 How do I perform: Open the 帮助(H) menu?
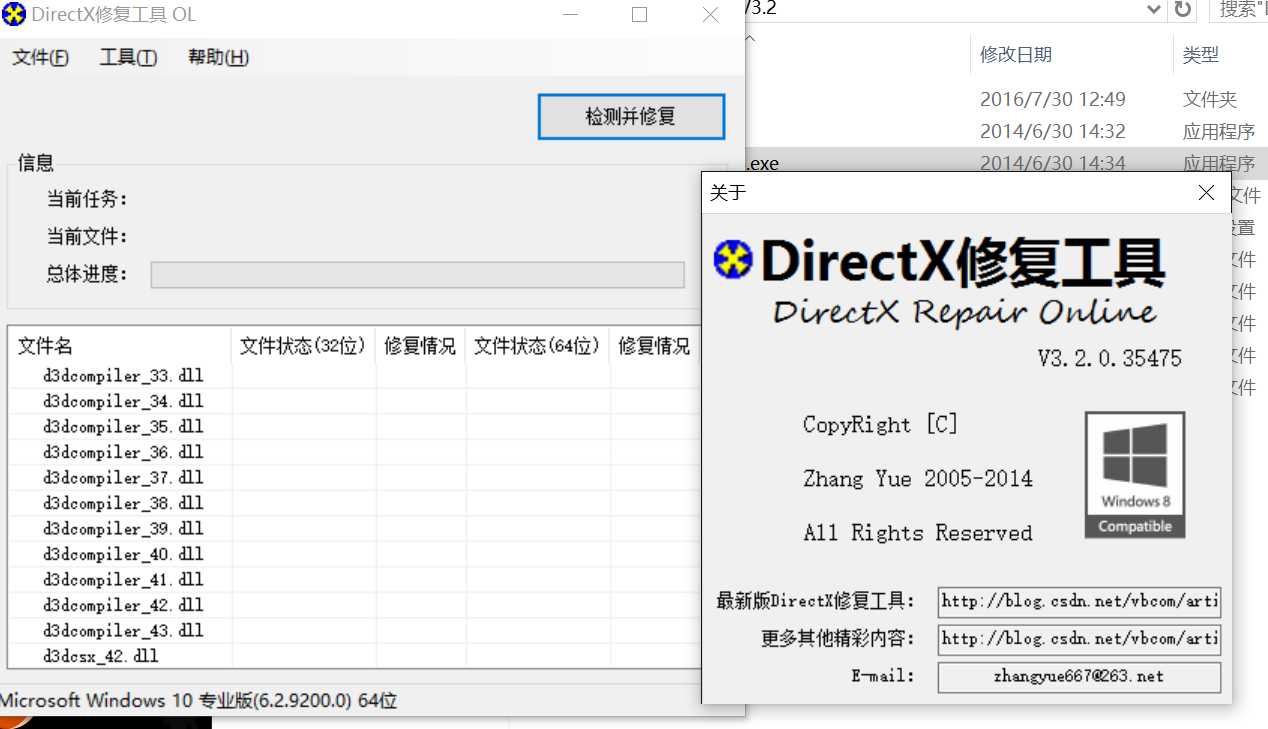point(218,57)
